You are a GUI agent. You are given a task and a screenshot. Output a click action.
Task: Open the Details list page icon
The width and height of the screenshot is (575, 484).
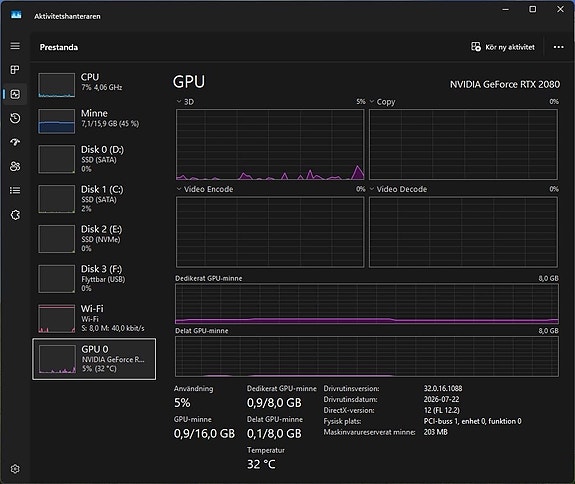(x=15, y=190)
